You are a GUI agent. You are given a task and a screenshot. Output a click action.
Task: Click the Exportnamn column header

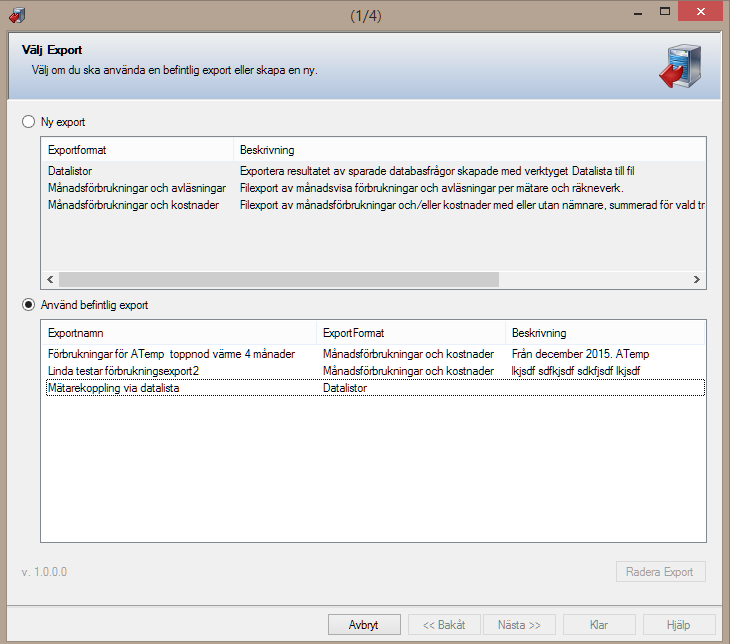pyautogui.click(x=179, y=333)
